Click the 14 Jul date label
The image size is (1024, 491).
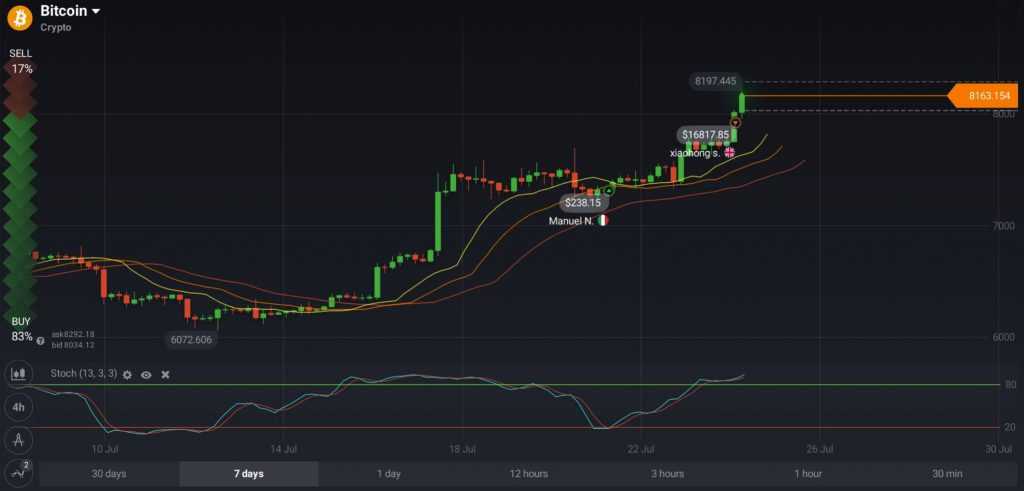[x=284, y=449]
